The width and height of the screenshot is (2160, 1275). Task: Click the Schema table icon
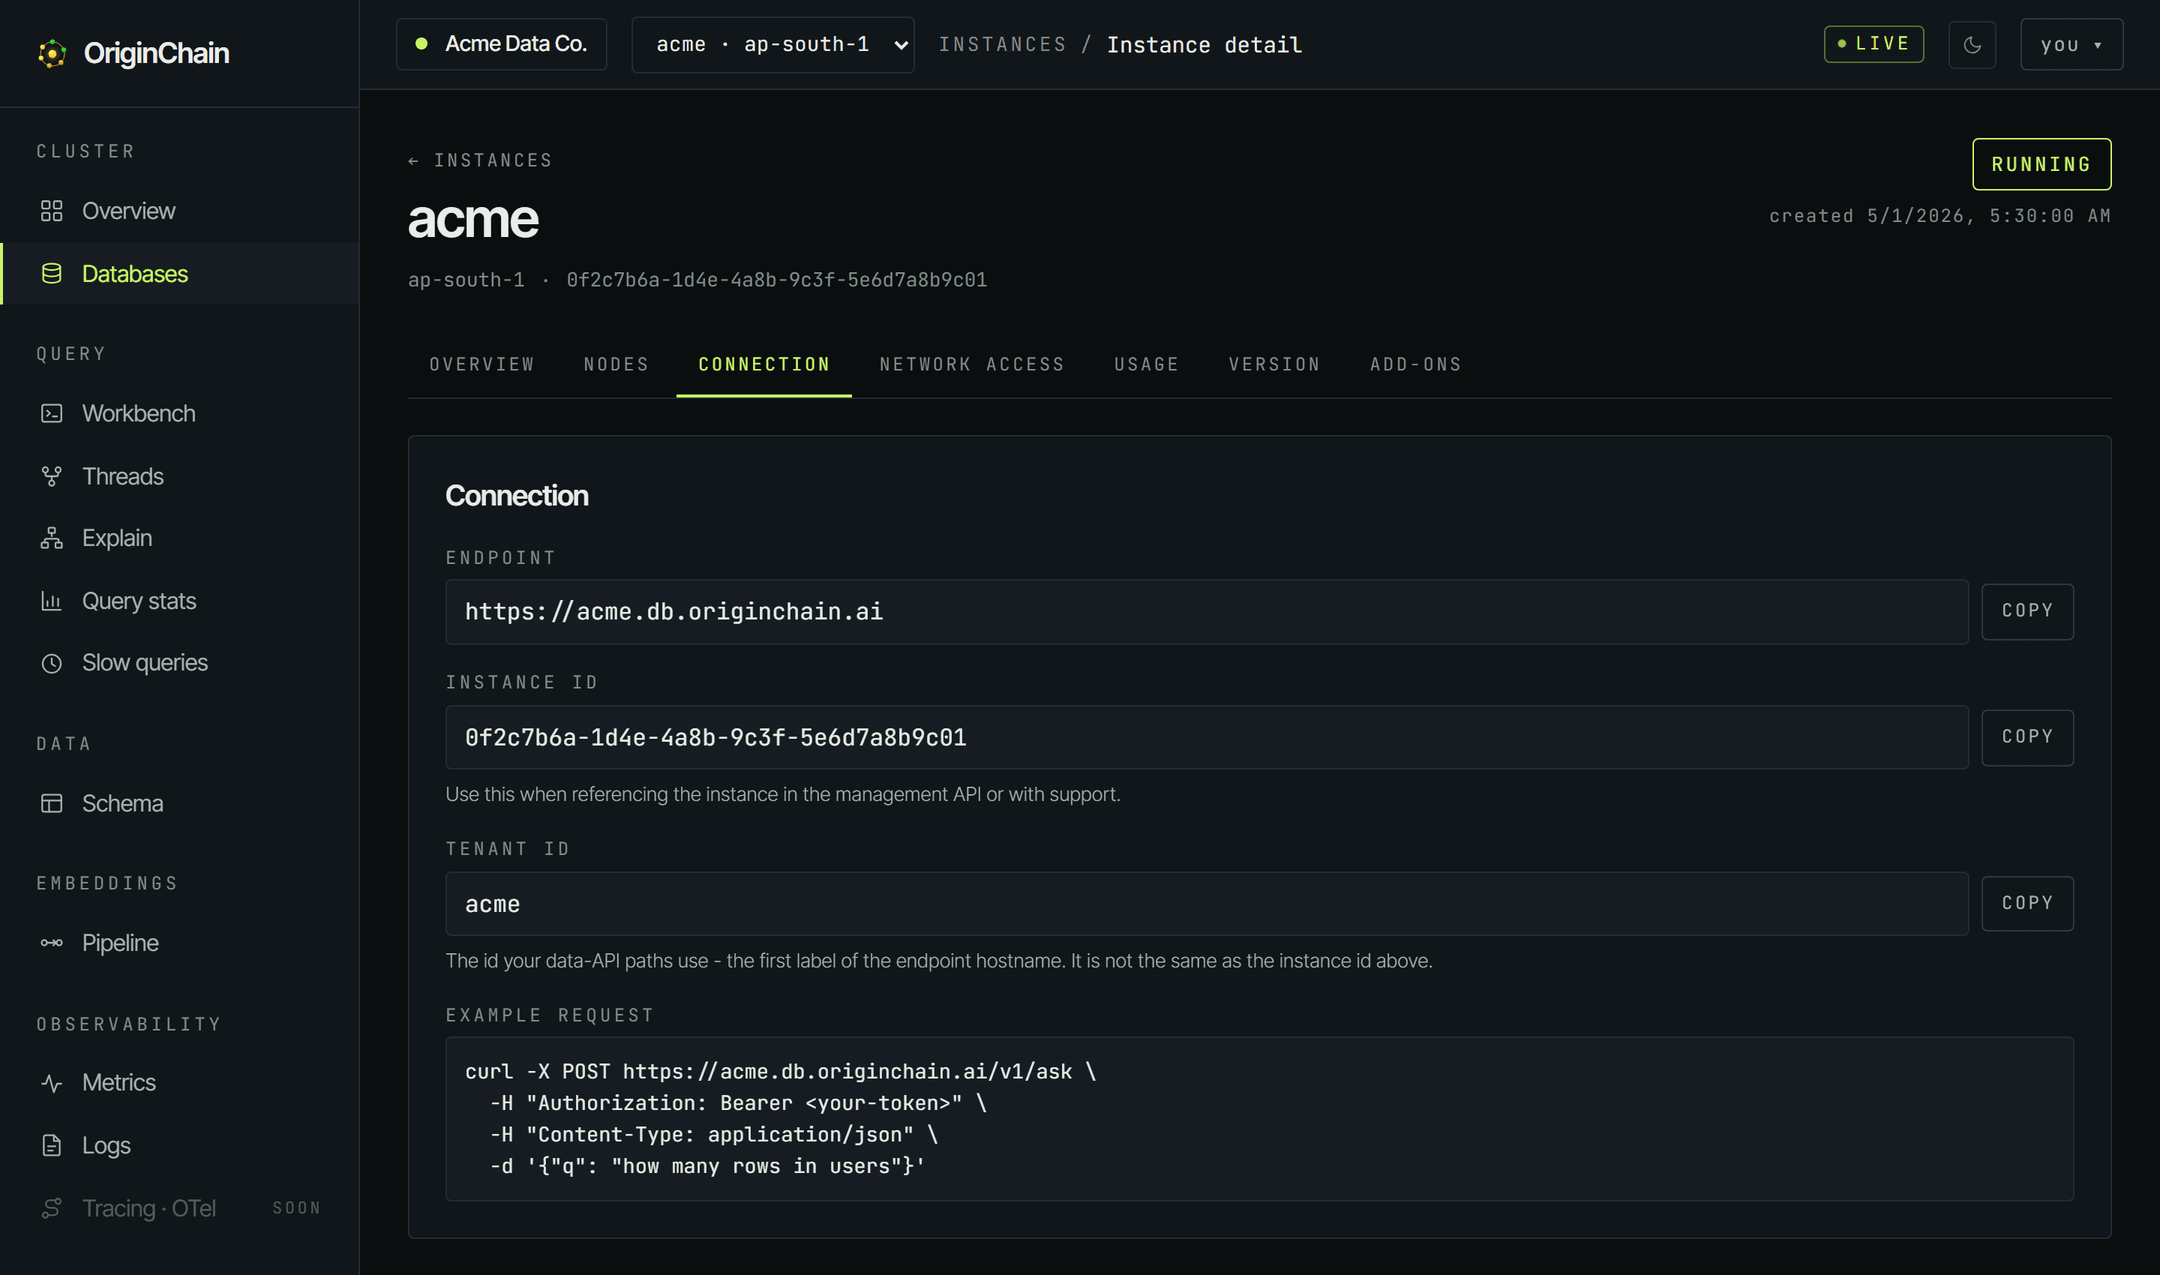52,803
